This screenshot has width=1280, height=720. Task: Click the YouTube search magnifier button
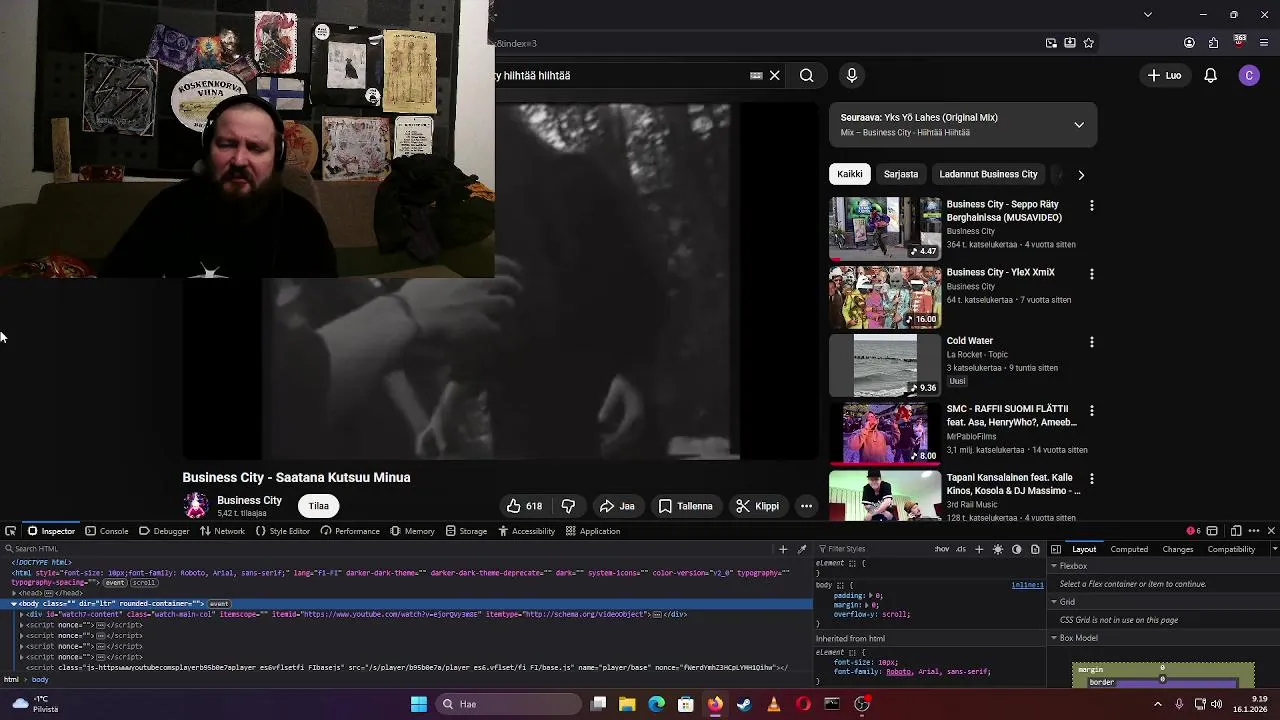[806, 75]
